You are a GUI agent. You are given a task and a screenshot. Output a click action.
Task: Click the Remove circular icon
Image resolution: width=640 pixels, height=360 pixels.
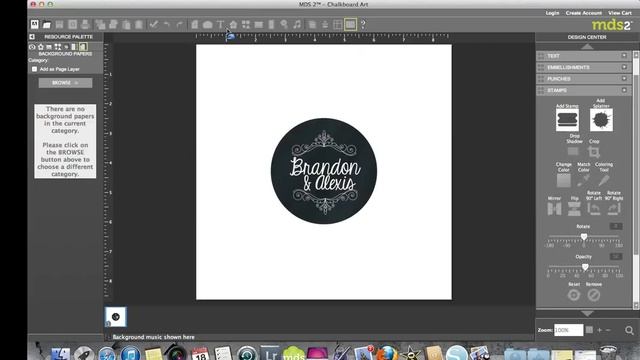coord(593,295)
